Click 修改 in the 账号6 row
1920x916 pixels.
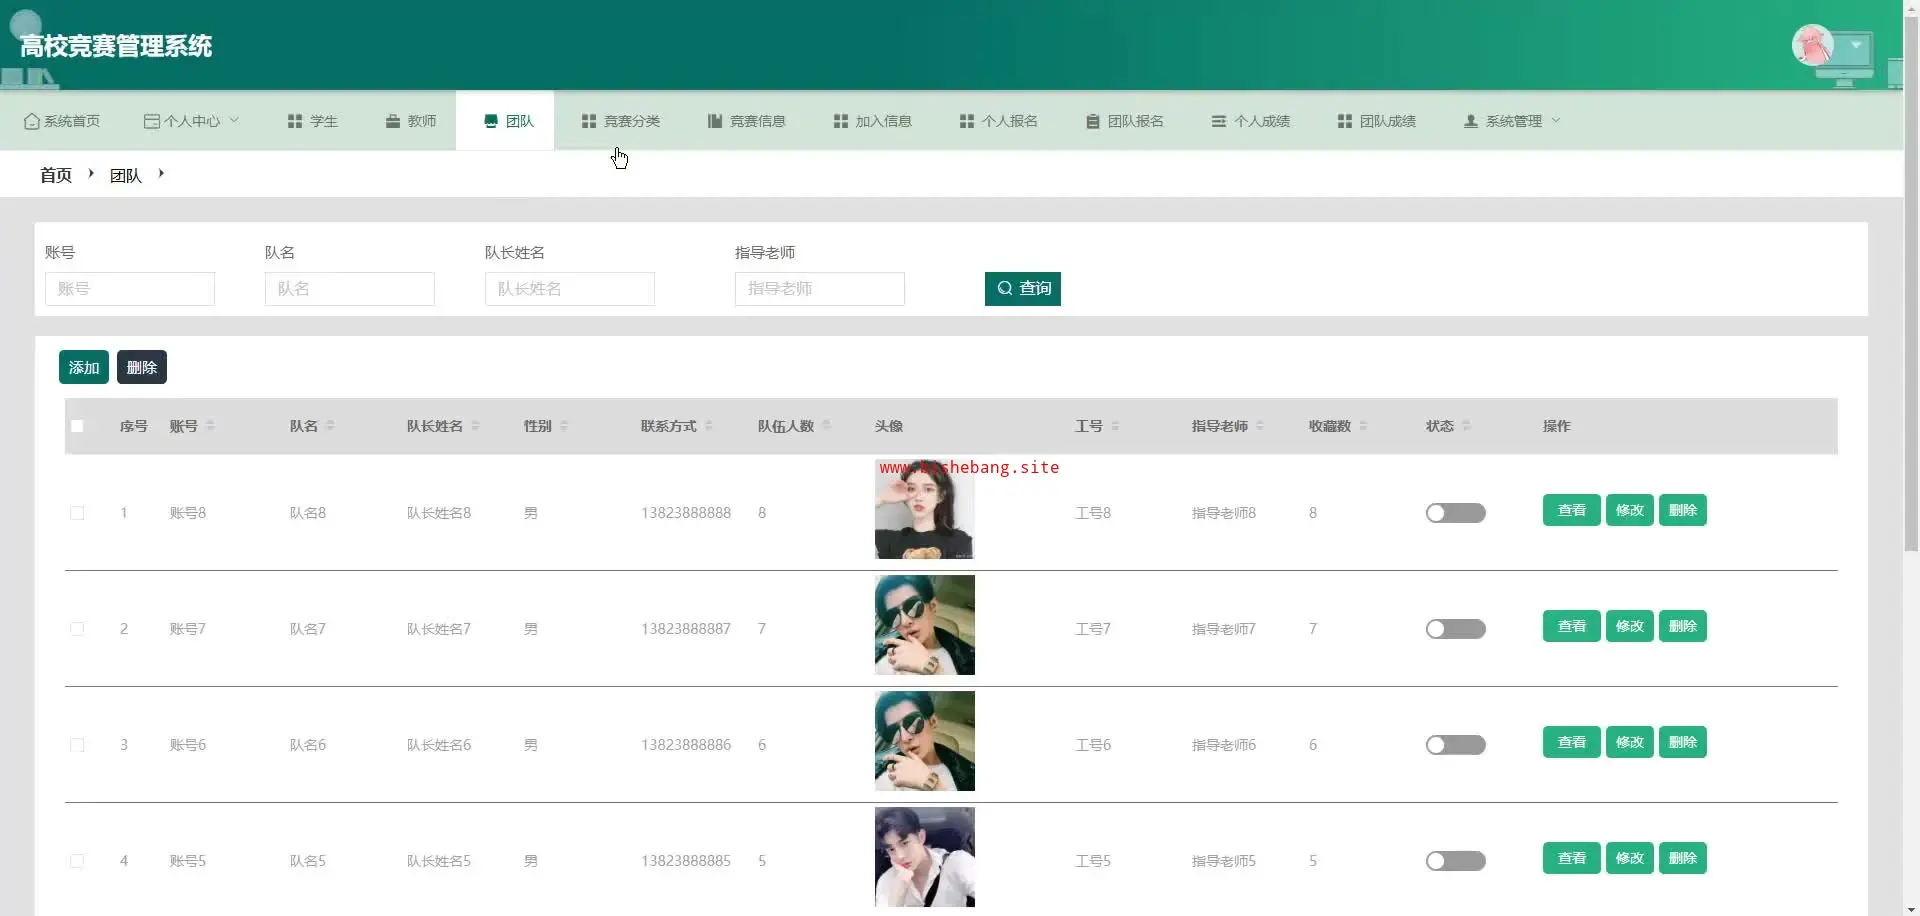tap(1630, 742)
